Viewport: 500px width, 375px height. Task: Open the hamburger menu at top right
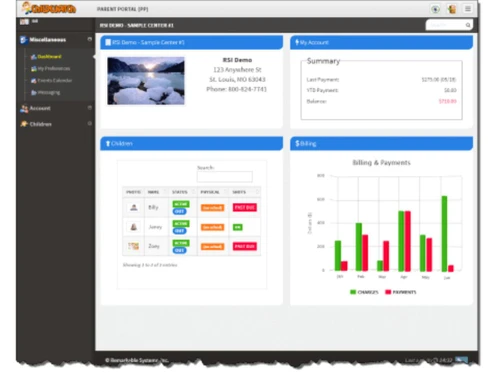468,9
